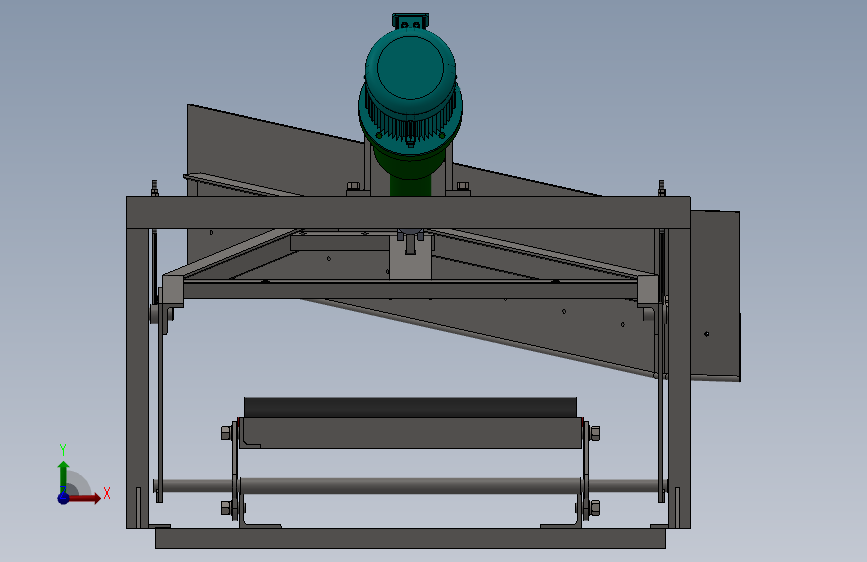Select the long horizontal shaft rod

pos(410,486)
